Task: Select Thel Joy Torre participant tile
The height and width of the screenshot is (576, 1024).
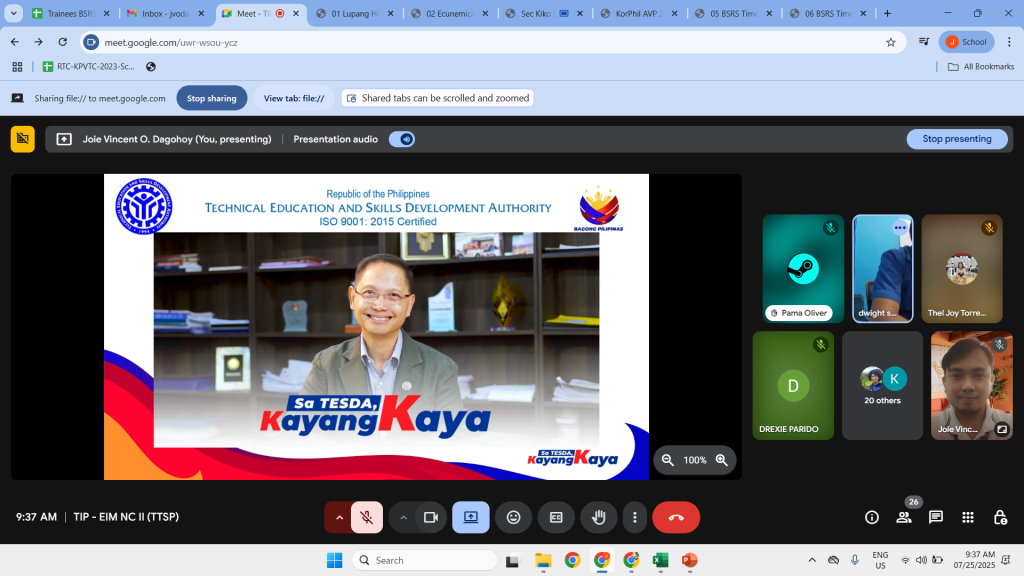Action: [961, 268]
